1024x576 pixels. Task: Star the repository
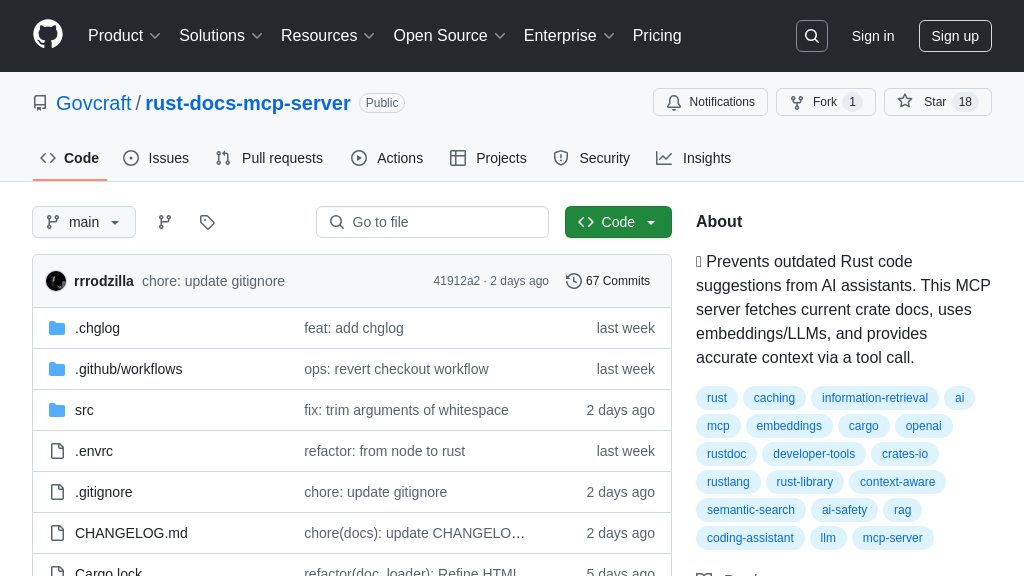pyautogui.click(x=937, y=102)
